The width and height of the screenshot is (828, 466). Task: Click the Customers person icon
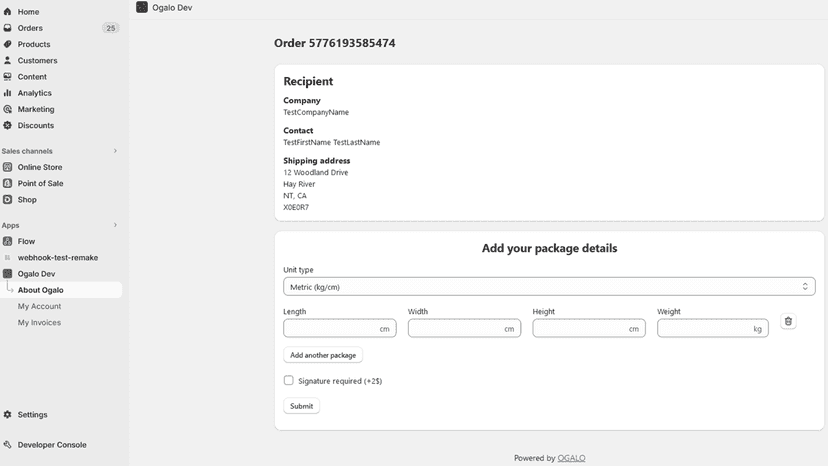point(7,60)
